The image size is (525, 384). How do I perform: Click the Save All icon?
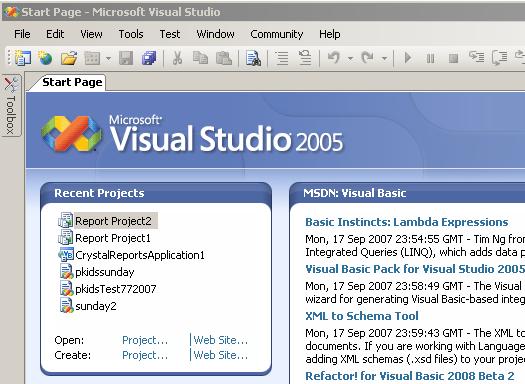[x=149, y=58]
